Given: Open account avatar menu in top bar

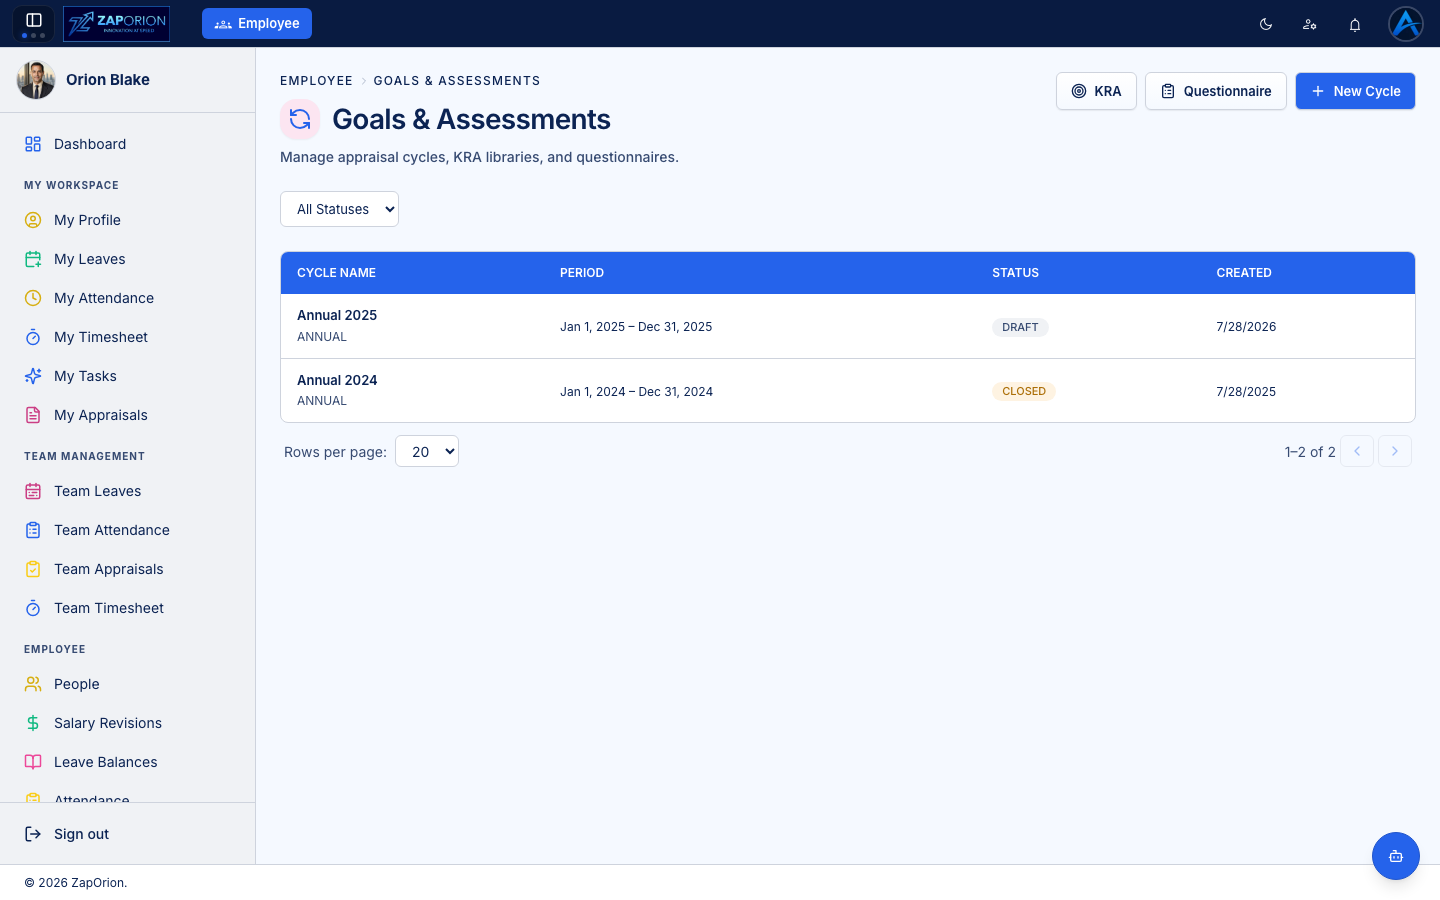Looking at the screenshot, I should [1406, 24].
